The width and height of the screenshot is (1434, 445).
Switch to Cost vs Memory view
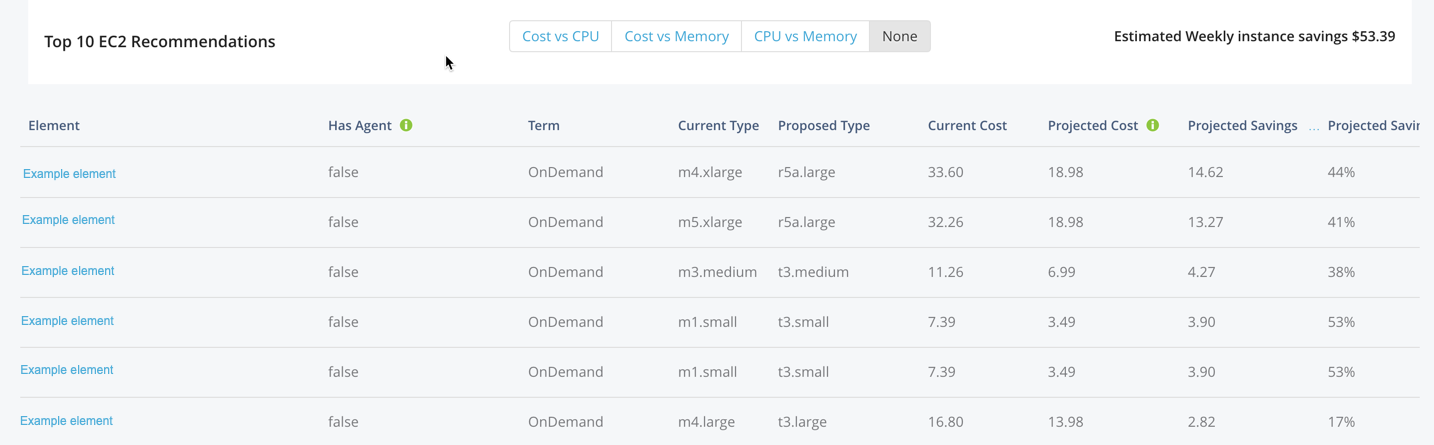tap(677, 36)
